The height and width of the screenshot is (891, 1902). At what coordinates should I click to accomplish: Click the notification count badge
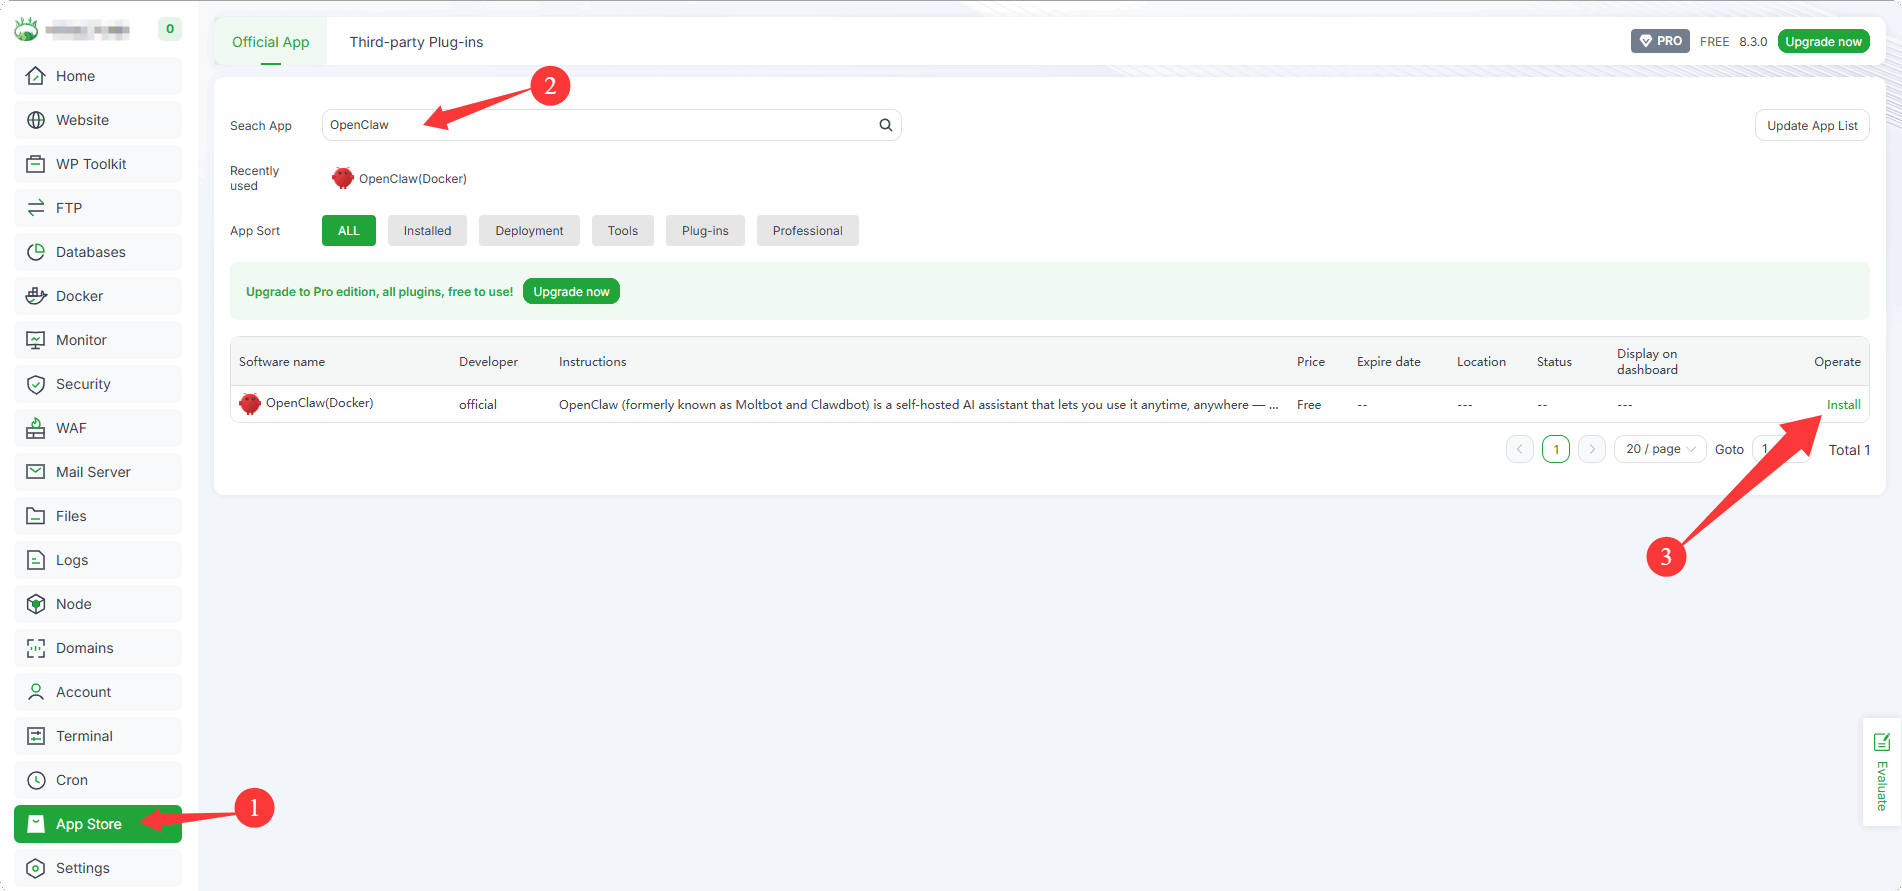(170, 29)
